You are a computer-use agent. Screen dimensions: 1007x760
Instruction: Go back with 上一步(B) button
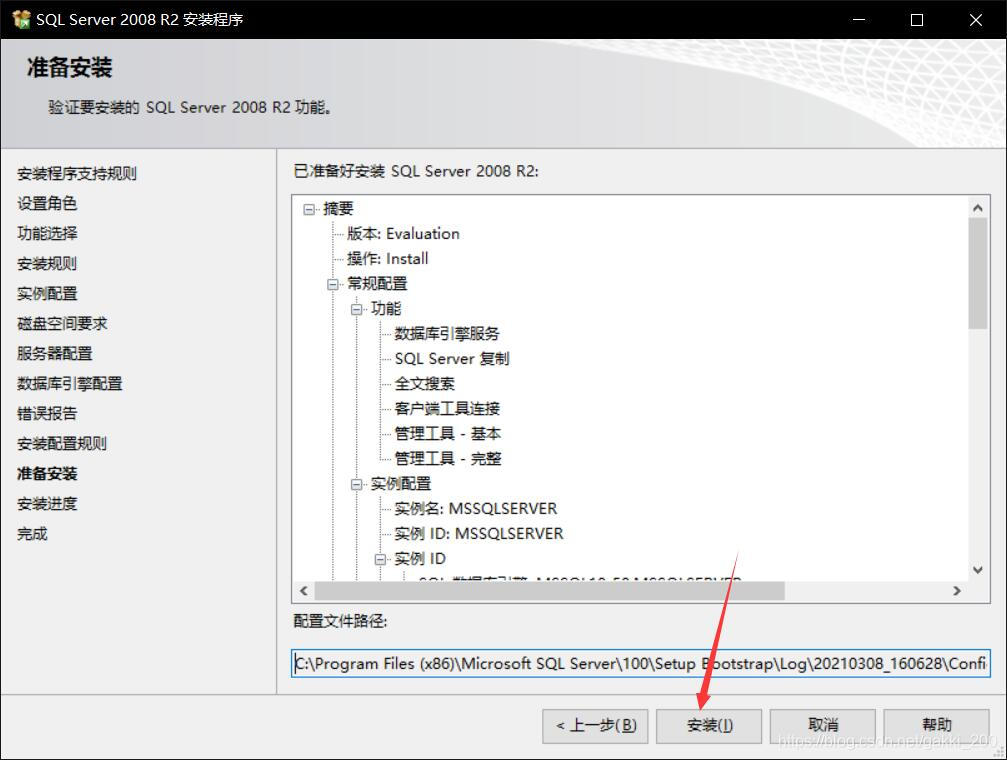(x=594, y=725)
